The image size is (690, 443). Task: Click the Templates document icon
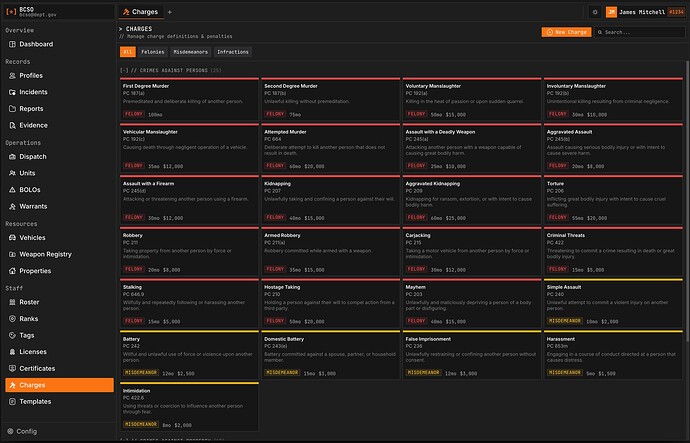tap(12, 402)
